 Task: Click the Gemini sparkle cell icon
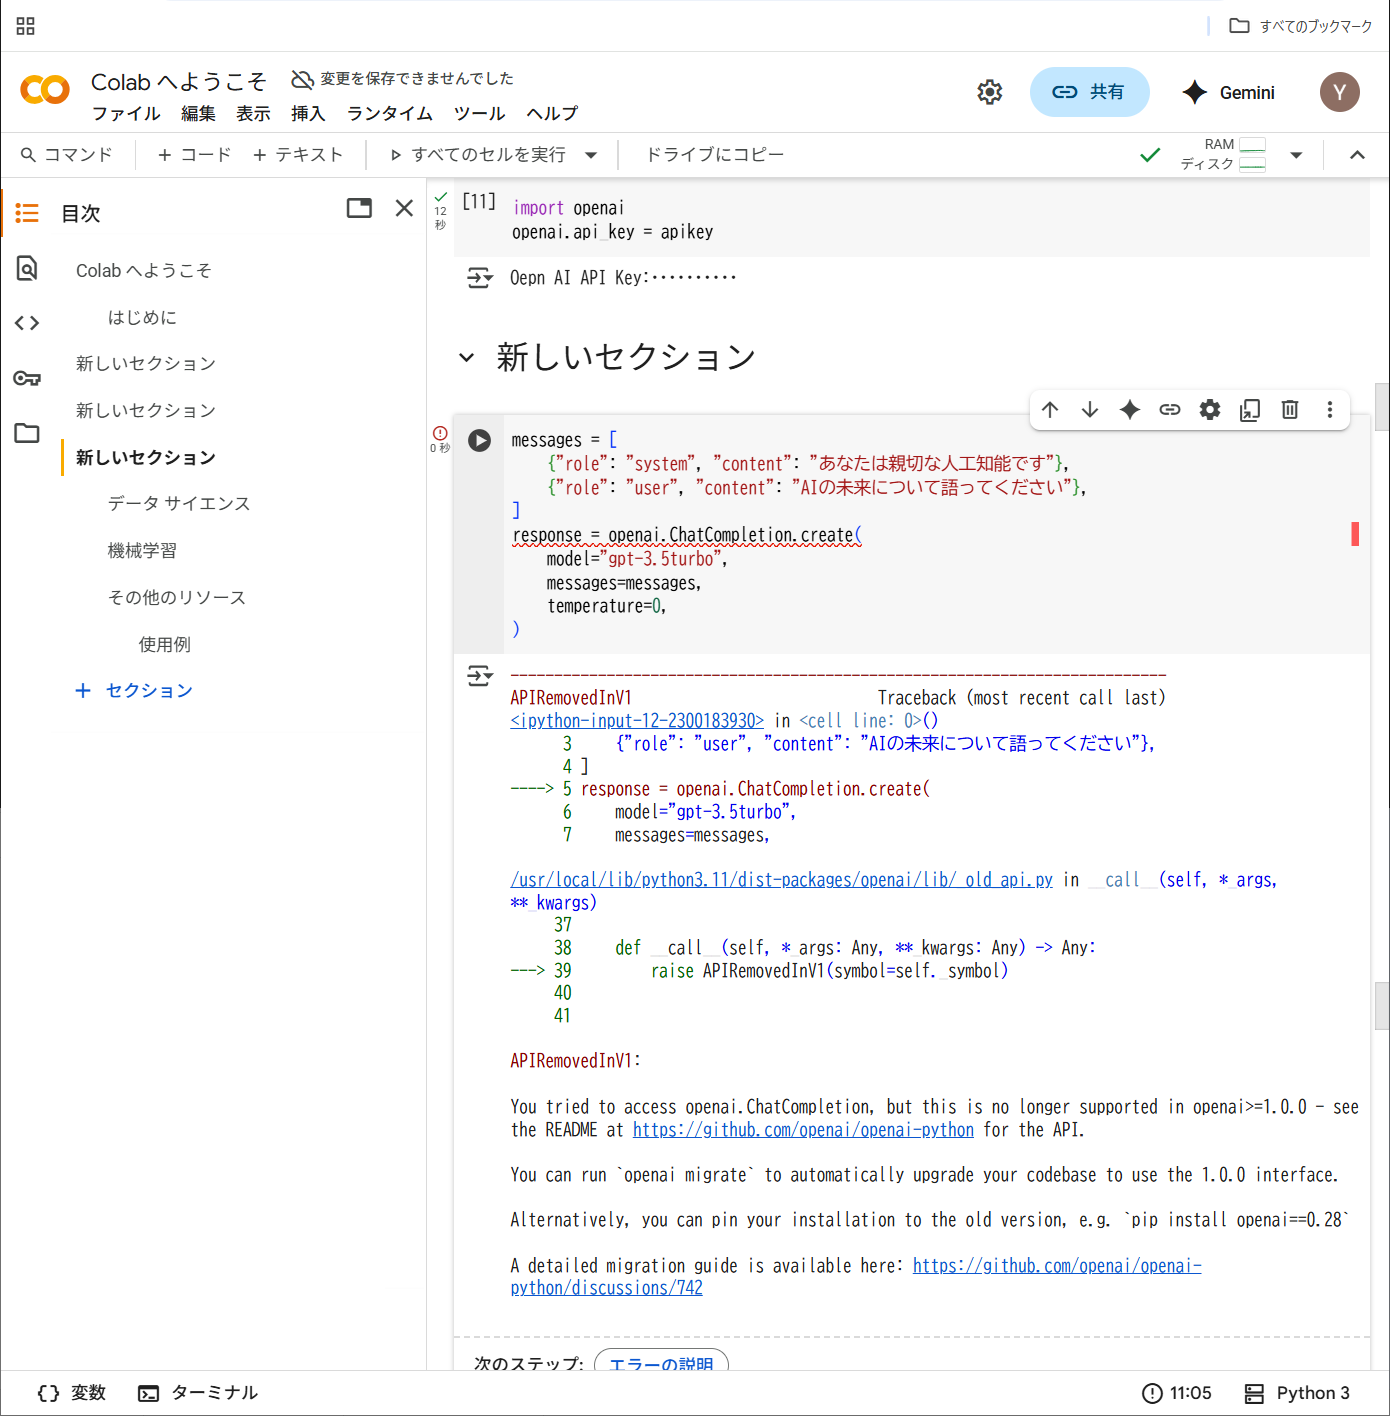[x=1130, y=410]
